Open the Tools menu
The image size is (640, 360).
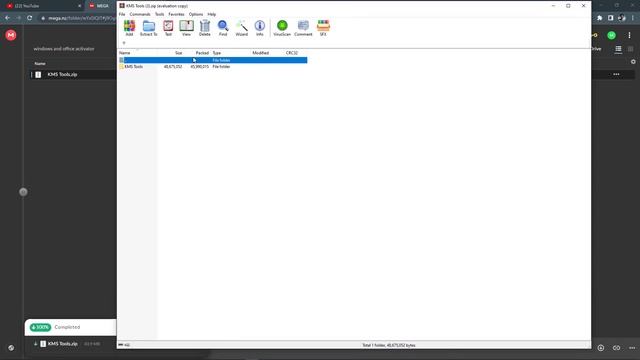click(160, 14)
